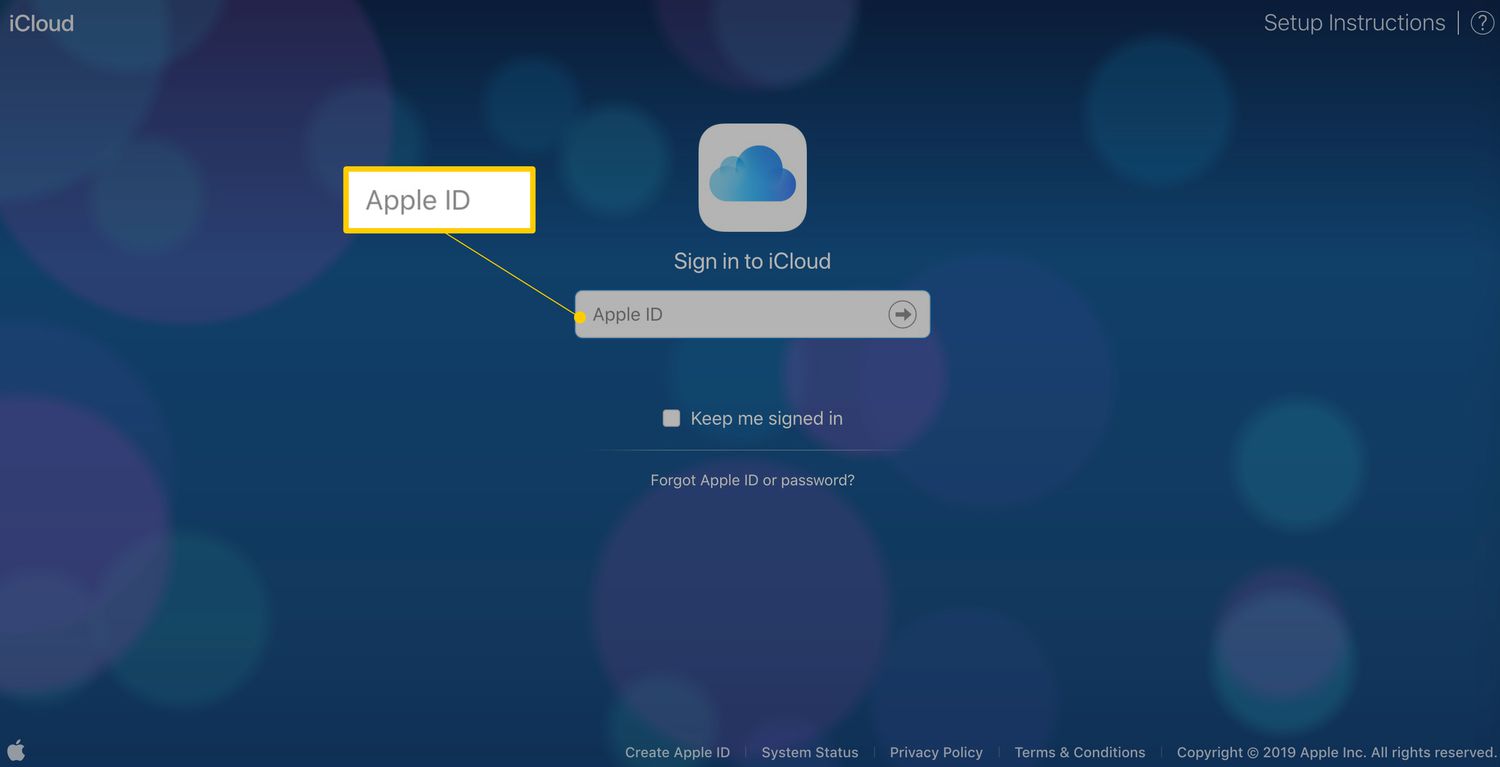Check the System Status page link

pos(809,752)
